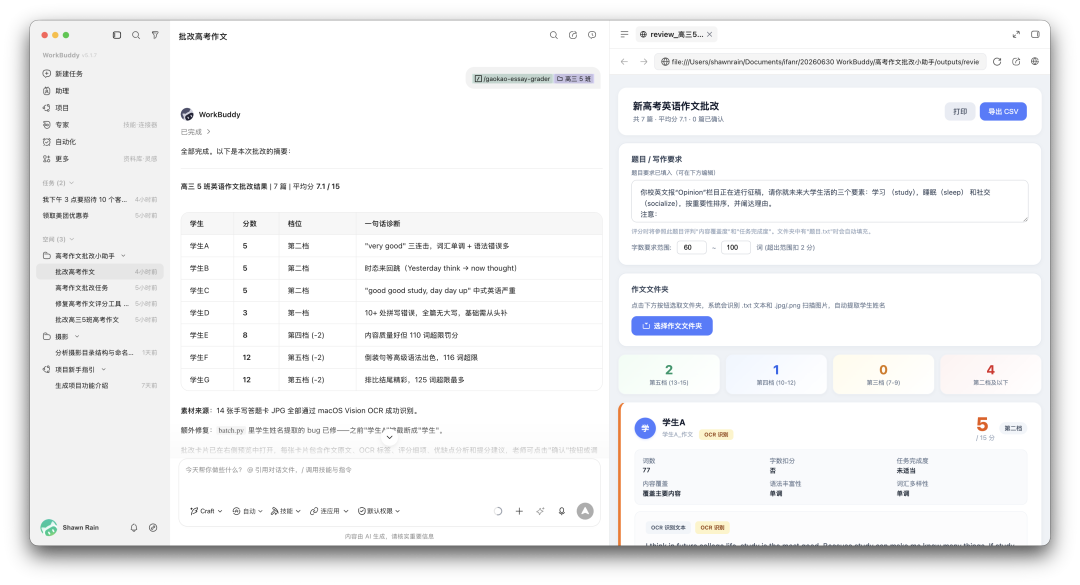Viewport: 1080px width, 585px height.
Task: Expand the preview panel to fullscreen
Action: [1016, 34]
